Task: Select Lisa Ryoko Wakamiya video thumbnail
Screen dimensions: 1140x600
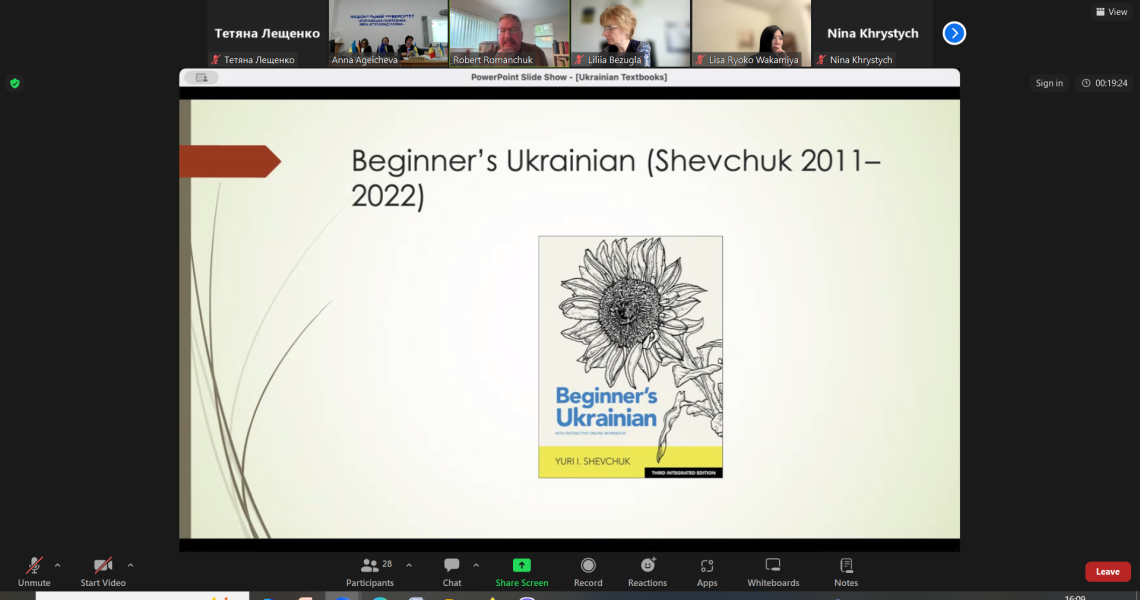Action: point(751,33)
